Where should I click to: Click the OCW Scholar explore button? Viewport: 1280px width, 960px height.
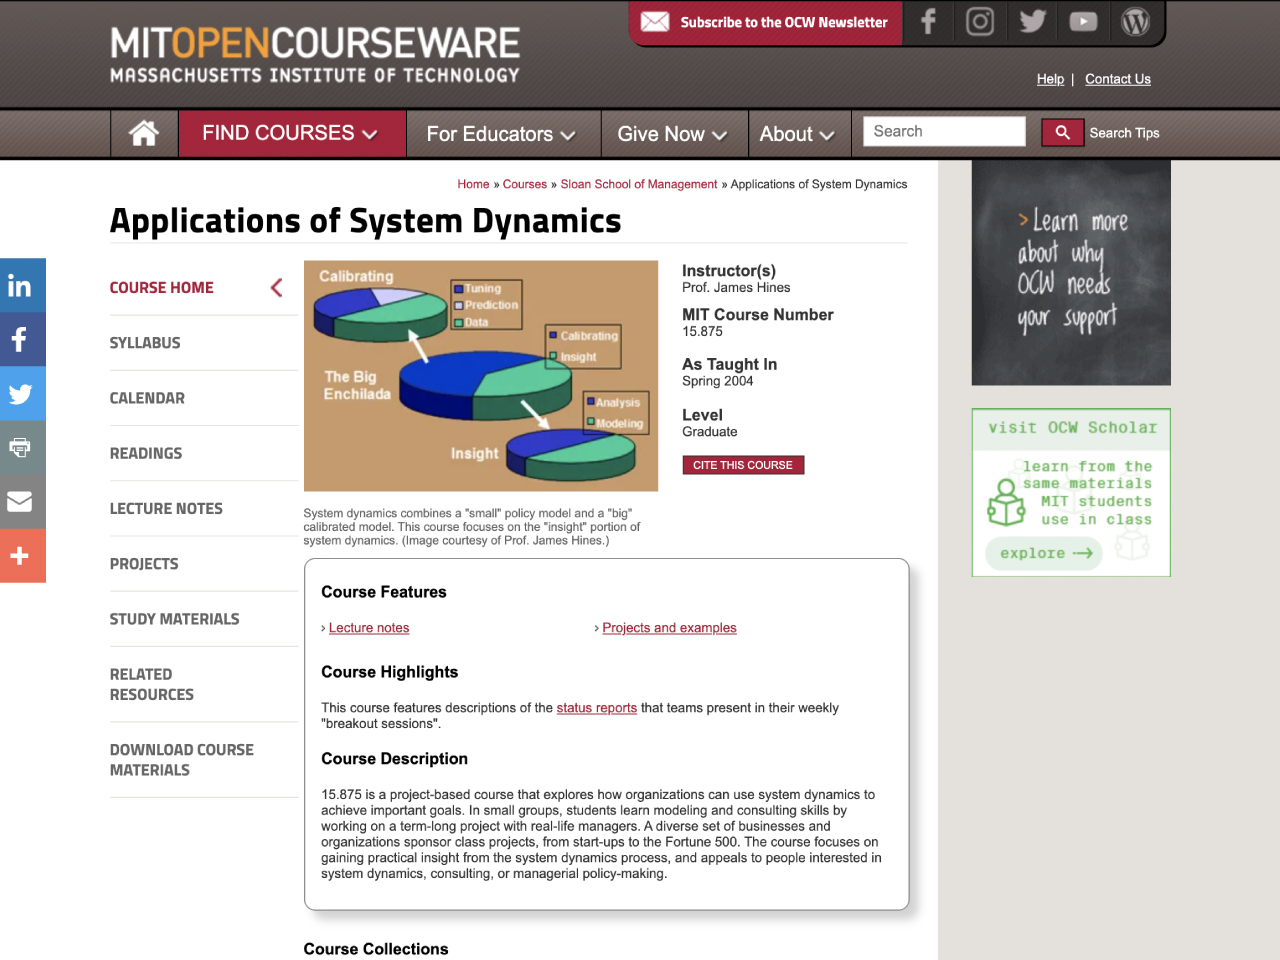(1043, 553)
